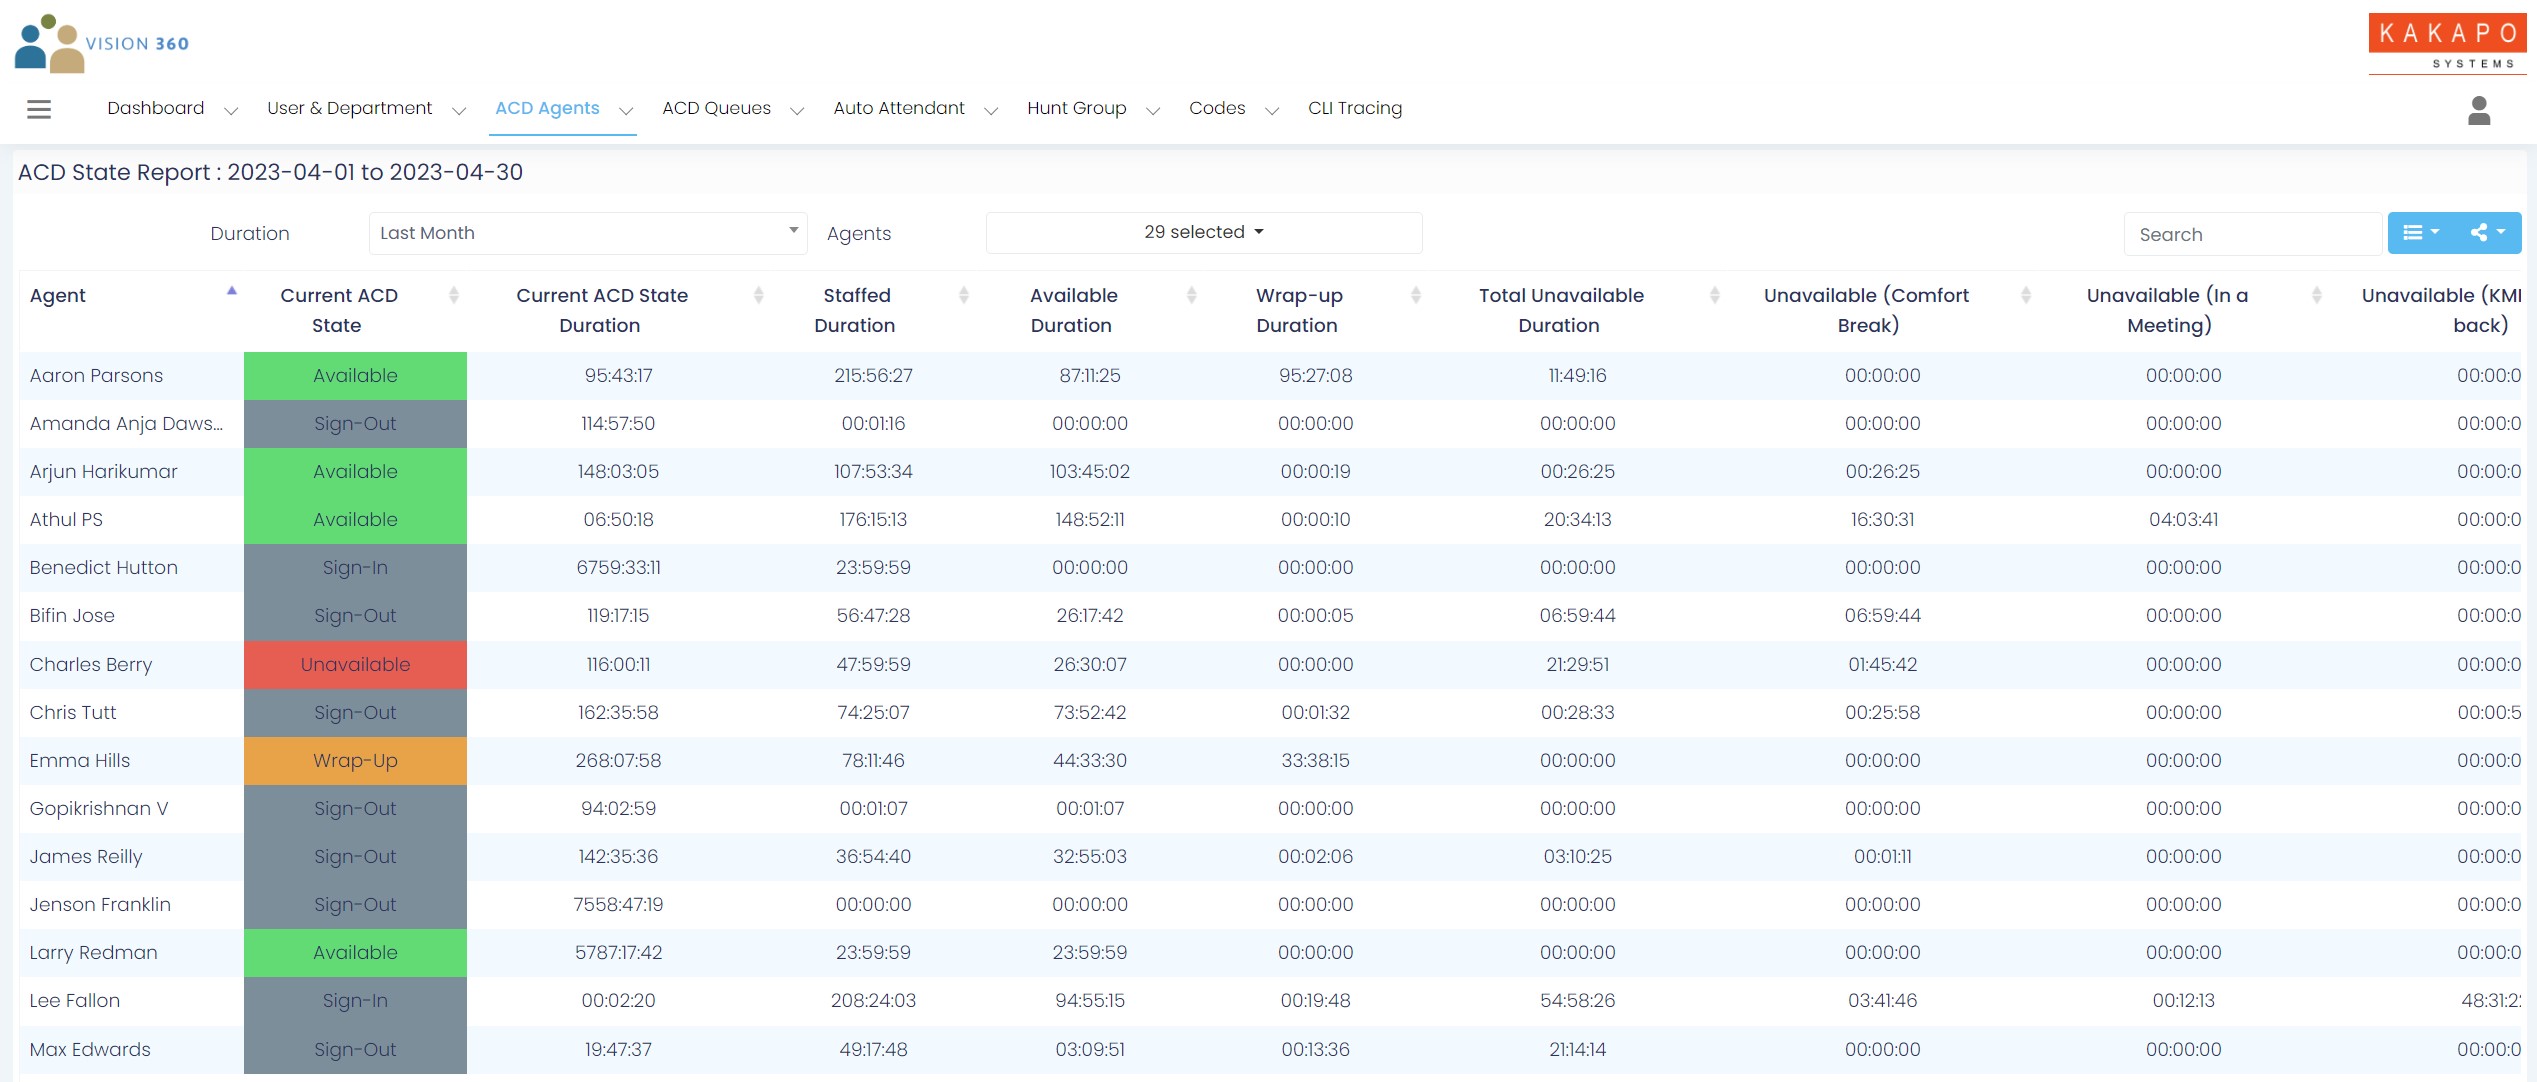2537x1082 pixels.
Task: Sort by Agent column arrow
Action: click(232, 291)
